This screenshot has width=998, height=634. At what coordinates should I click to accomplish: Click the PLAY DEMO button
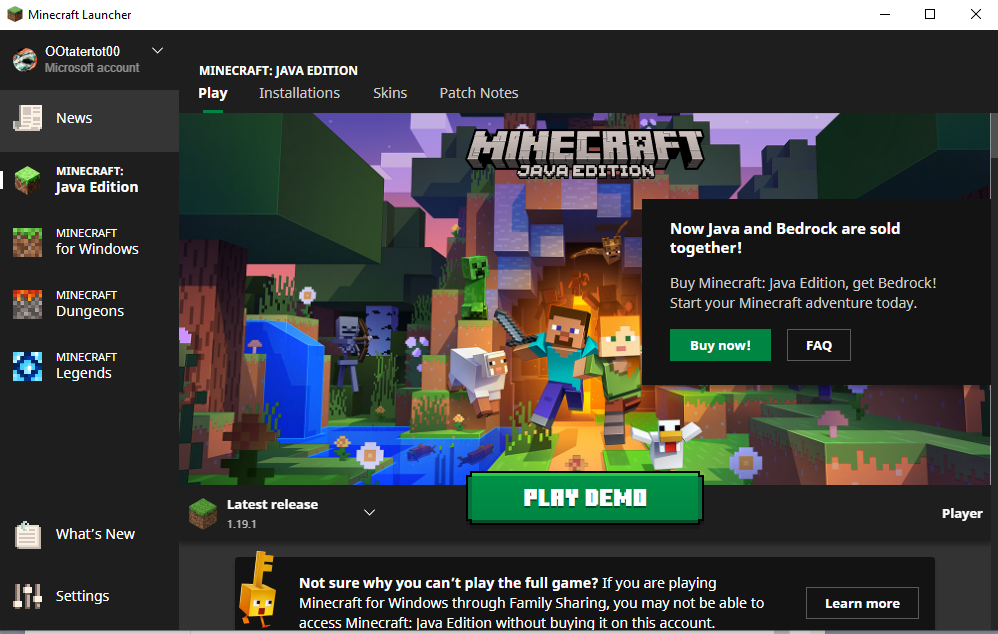click(x=585, y=498)
